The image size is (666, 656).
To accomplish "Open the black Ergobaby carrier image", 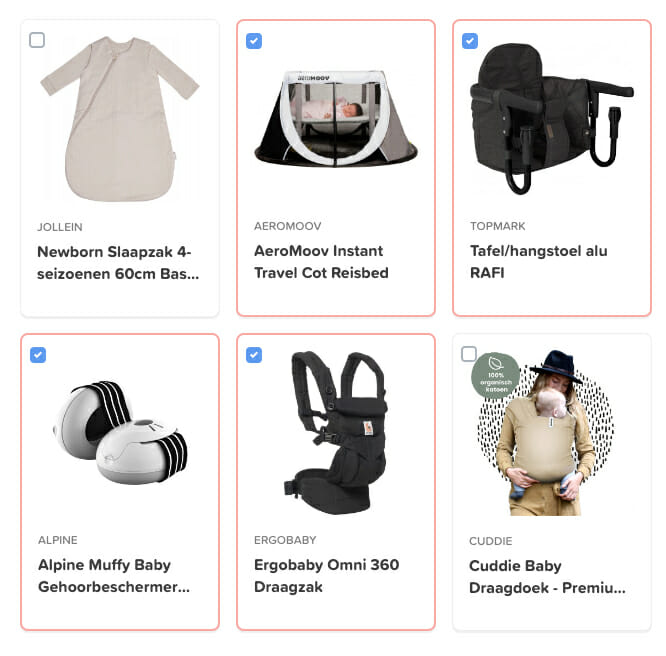I will pyautogui.click(x=336, y=433).
